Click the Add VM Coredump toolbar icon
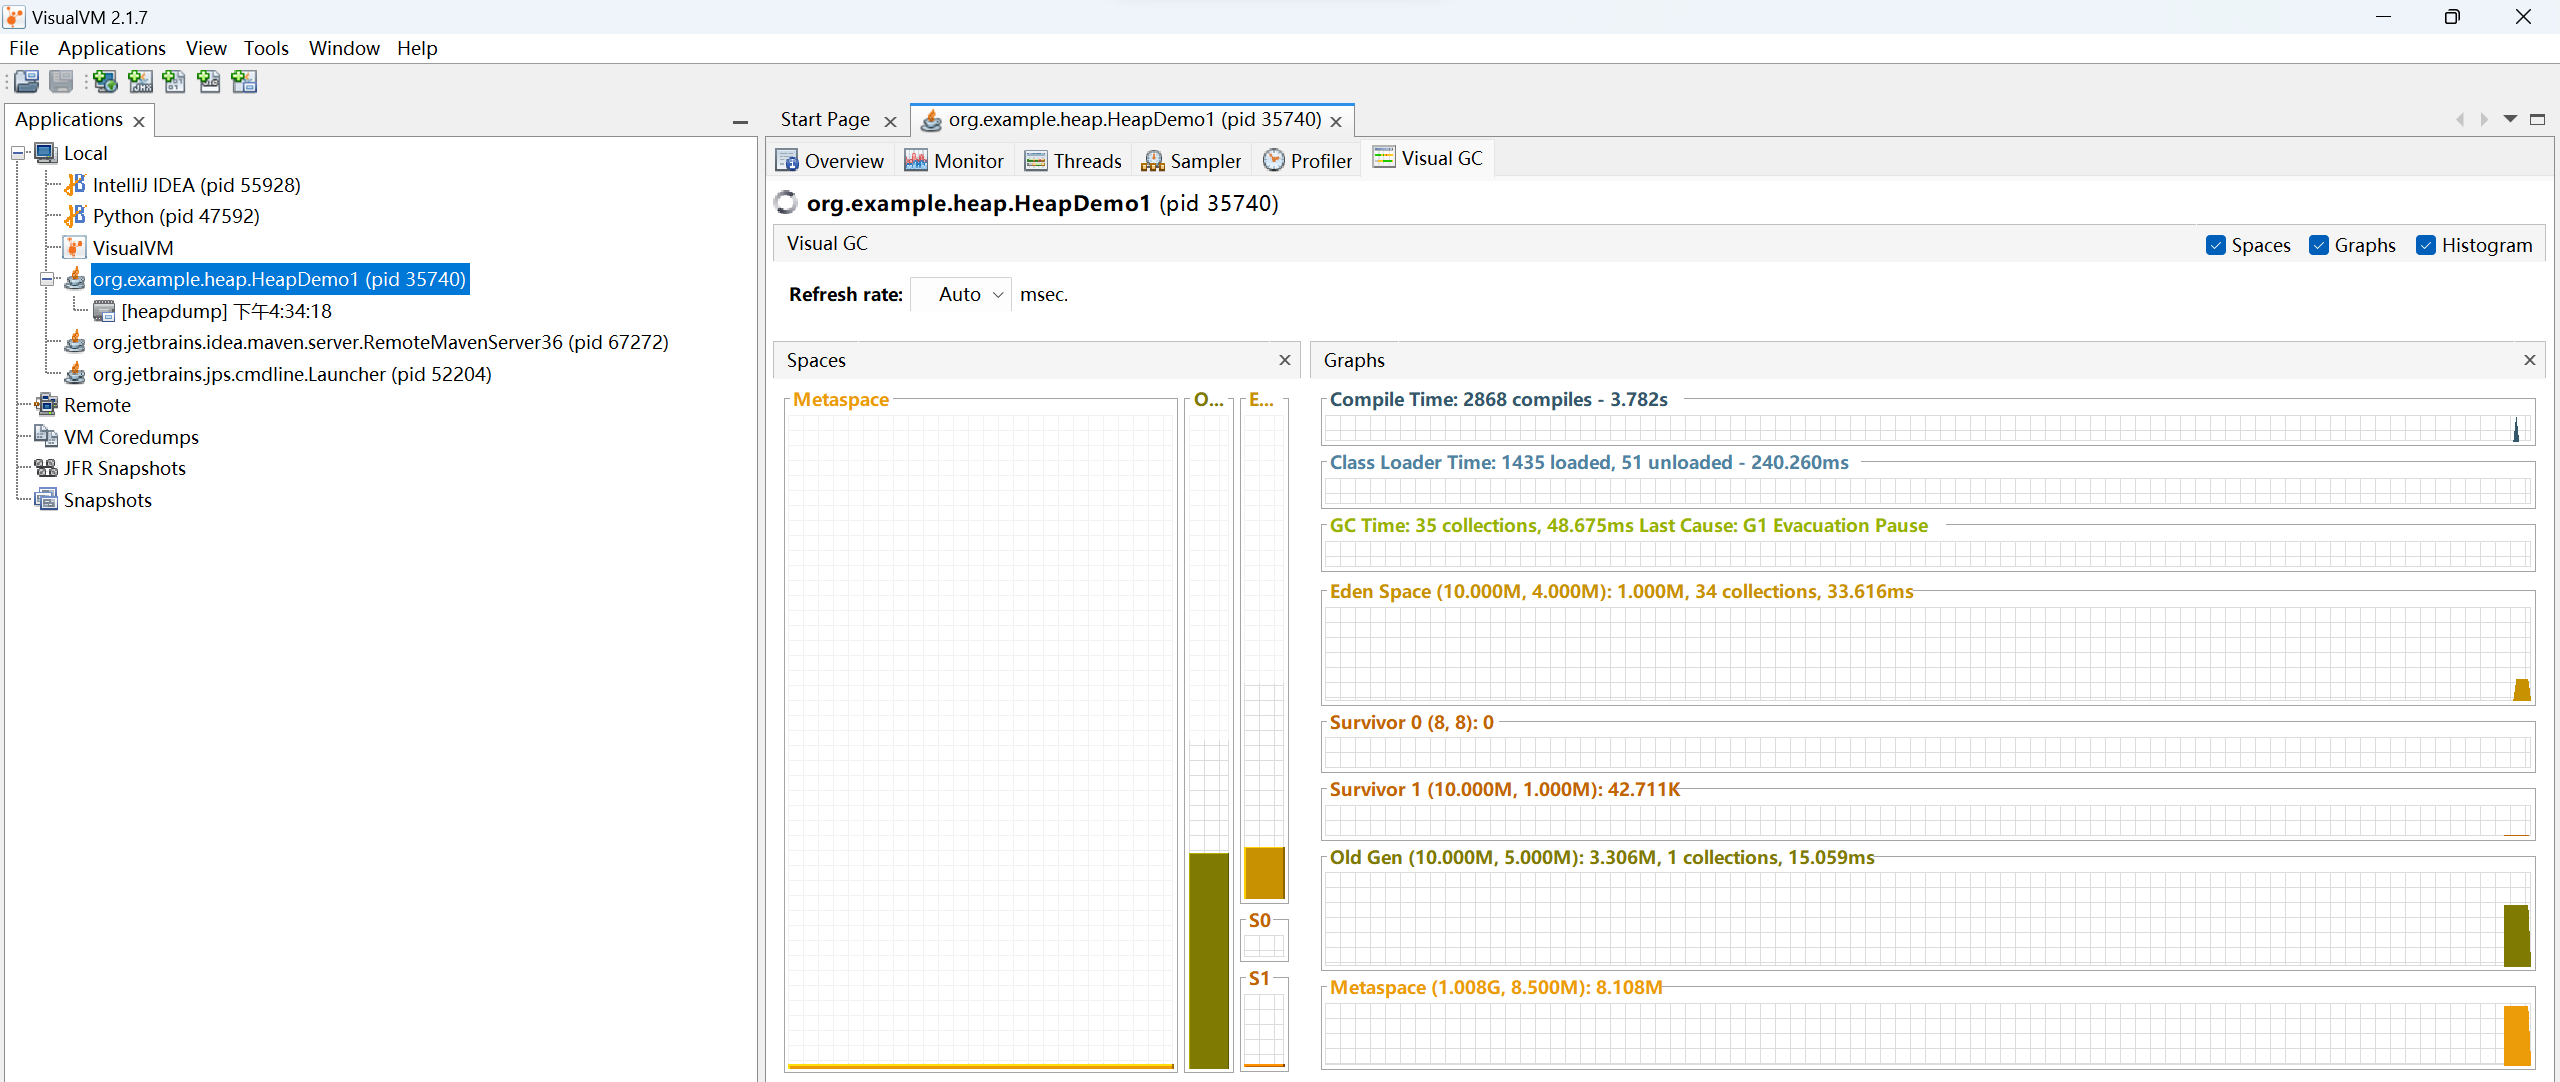The height and width of the screenshot is (1082, 2560). (175, 82)
